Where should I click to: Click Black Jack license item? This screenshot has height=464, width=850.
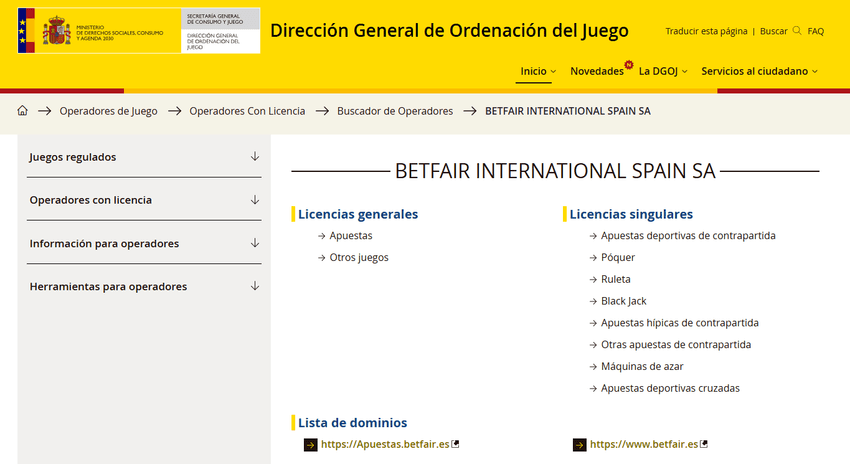(x=623, y=301)
